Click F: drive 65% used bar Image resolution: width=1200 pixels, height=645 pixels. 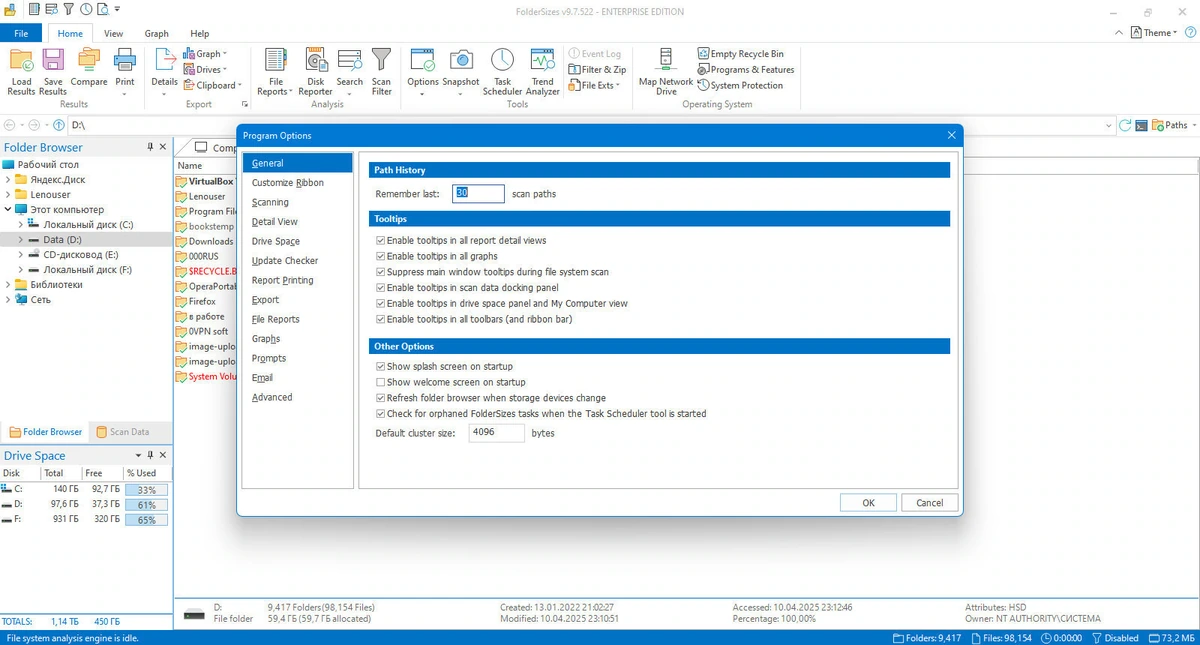coord(147,520)
